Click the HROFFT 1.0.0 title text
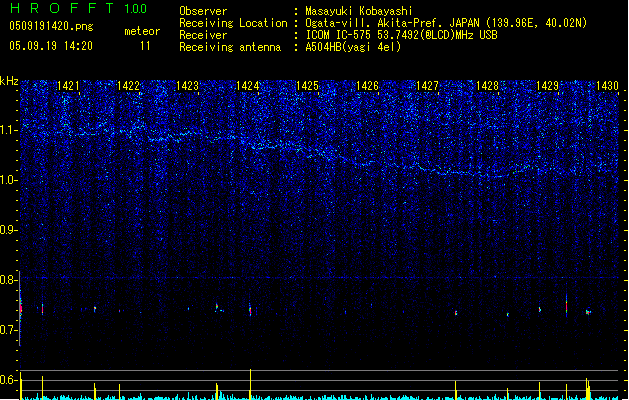The height and width of the screenshot is (400, 629). tap(78, 8)
